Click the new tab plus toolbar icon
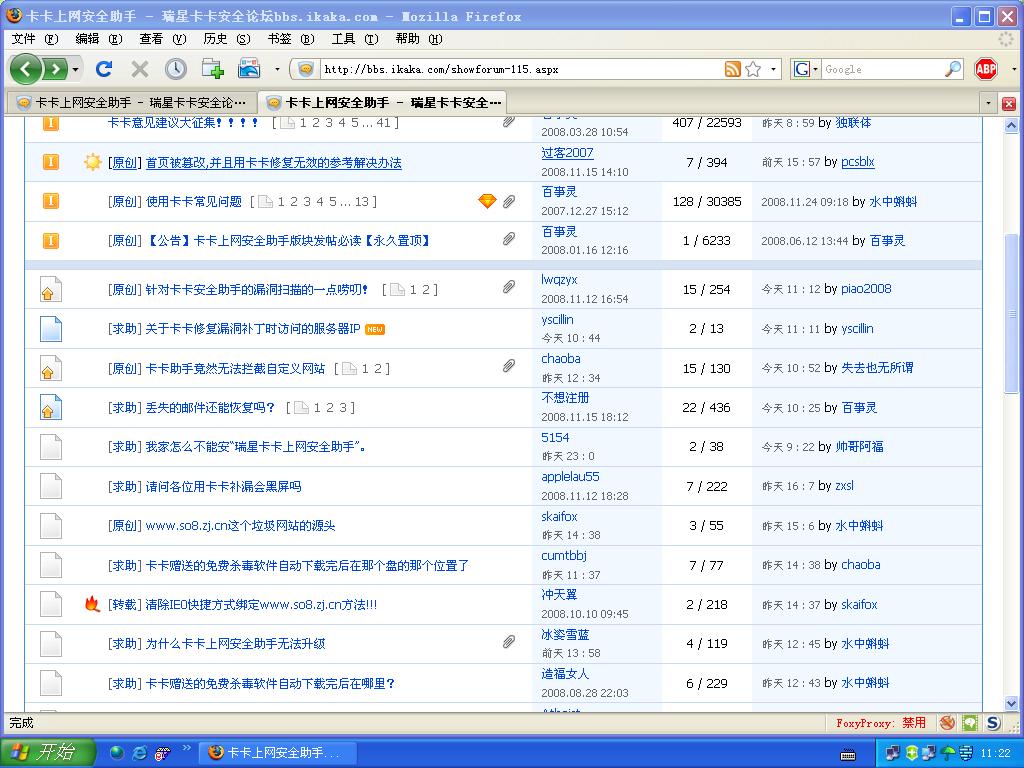 (x=212, y=69)
